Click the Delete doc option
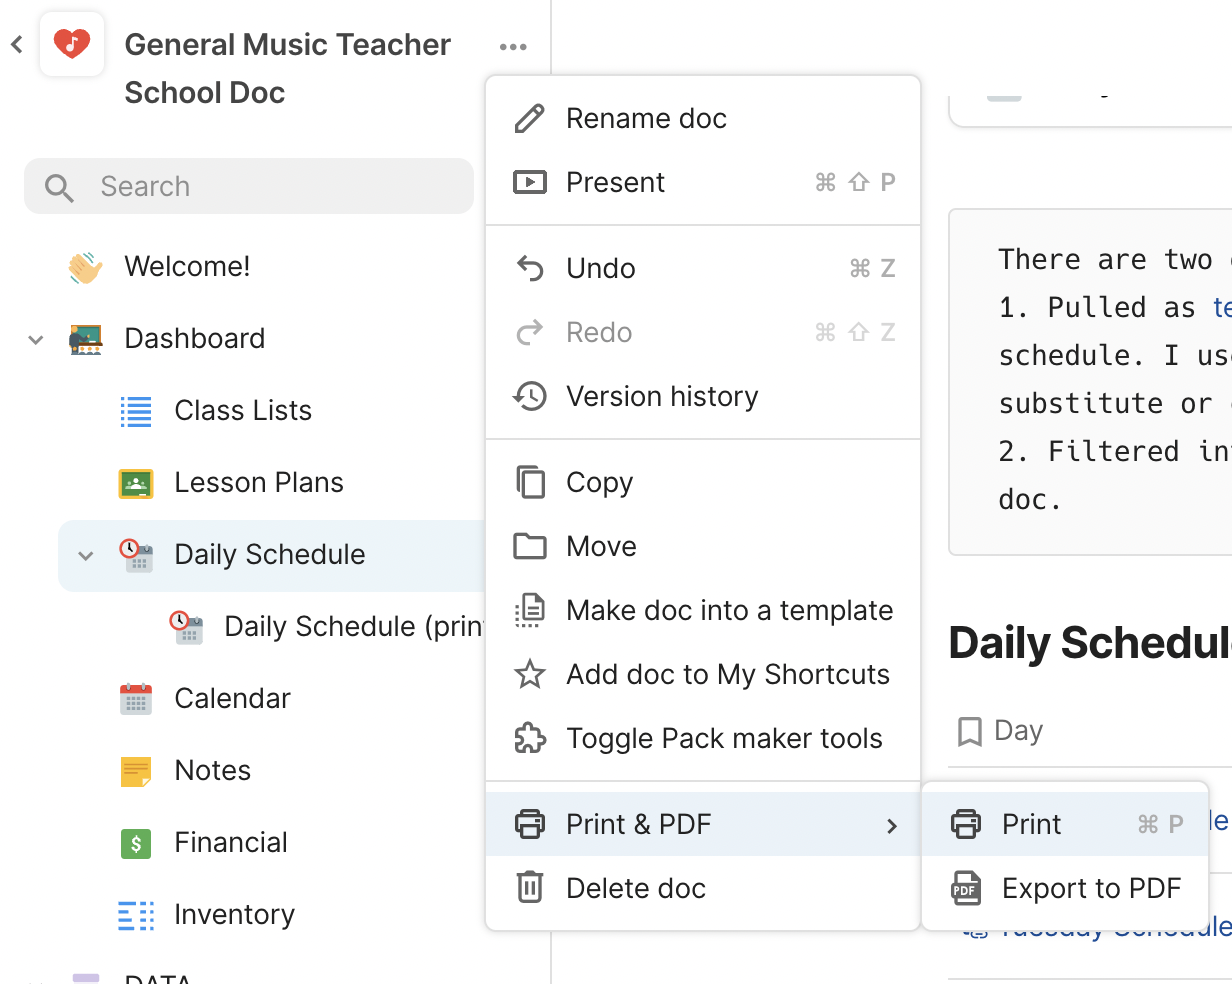The image size is (1232, 984). tap(636, 889)
